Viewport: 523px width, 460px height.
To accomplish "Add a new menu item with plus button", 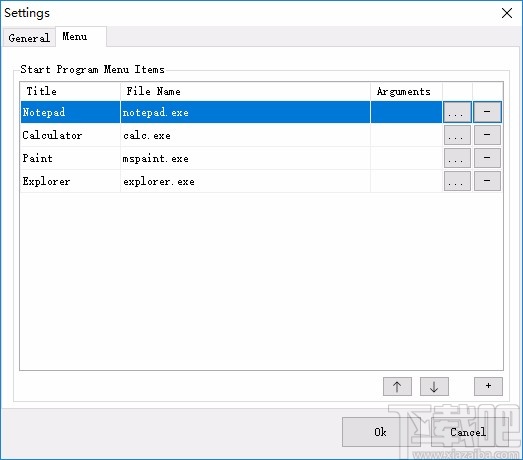I will [488, 386].
